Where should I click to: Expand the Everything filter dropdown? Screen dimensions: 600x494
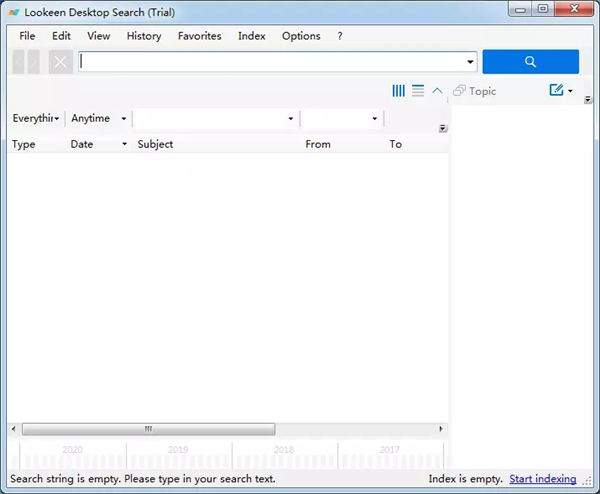(36, 118)
